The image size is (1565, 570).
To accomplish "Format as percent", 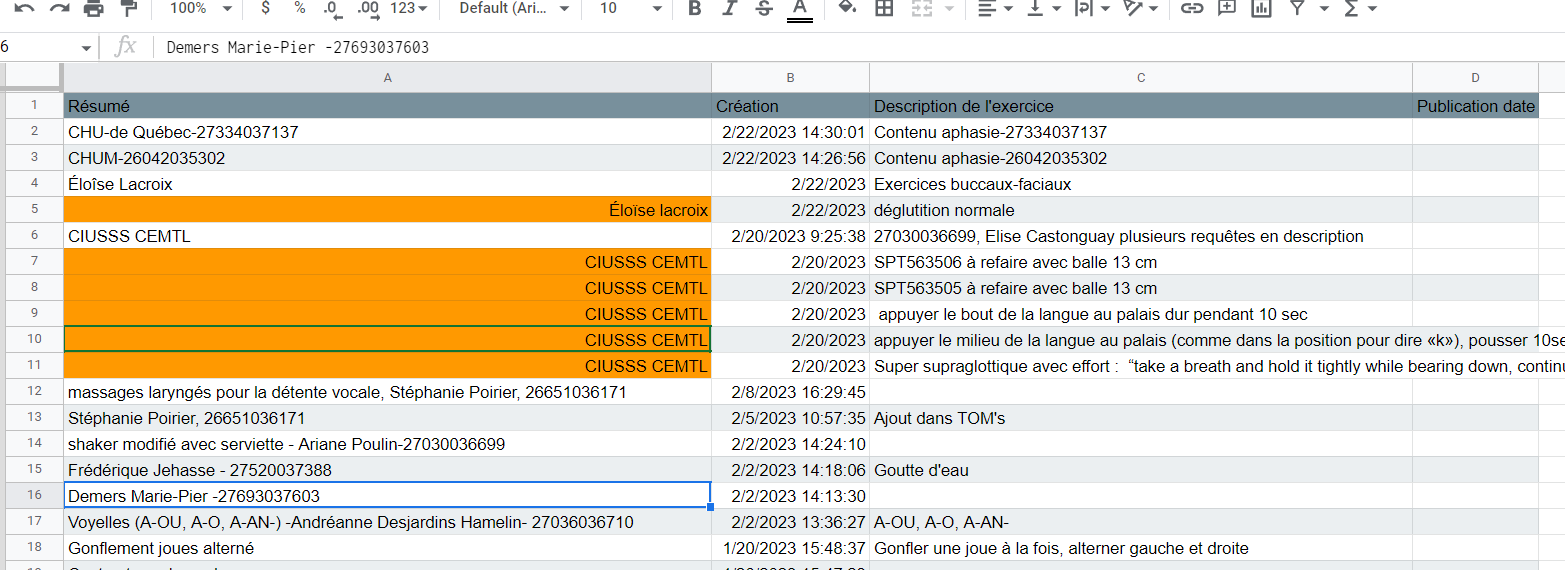I will coord(300,8).
